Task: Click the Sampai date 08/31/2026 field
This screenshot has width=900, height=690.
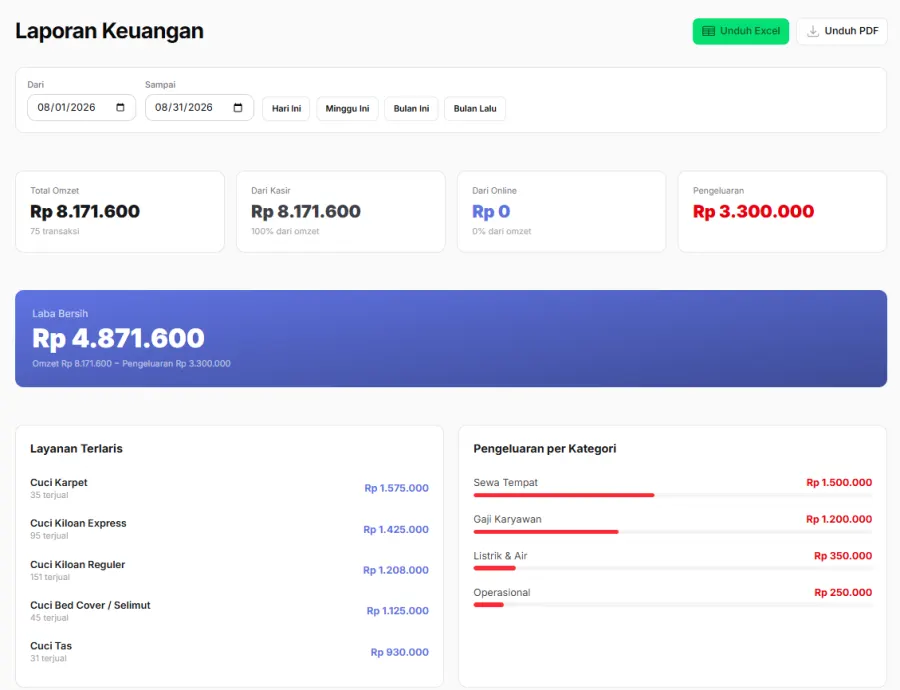Action: point(199,107)
